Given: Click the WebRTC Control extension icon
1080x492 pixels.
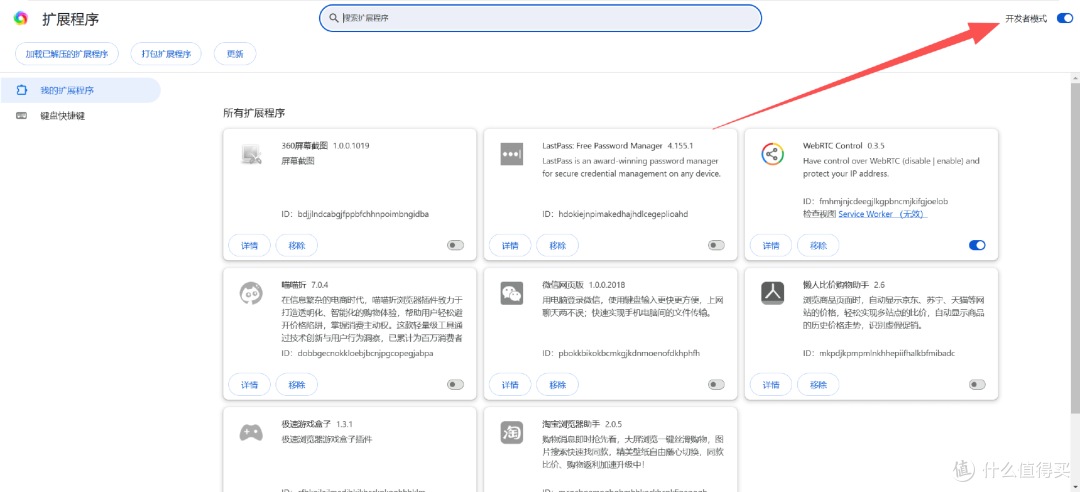Looking at the screenshot, I should pyautogui.click(x=773, y=155).
